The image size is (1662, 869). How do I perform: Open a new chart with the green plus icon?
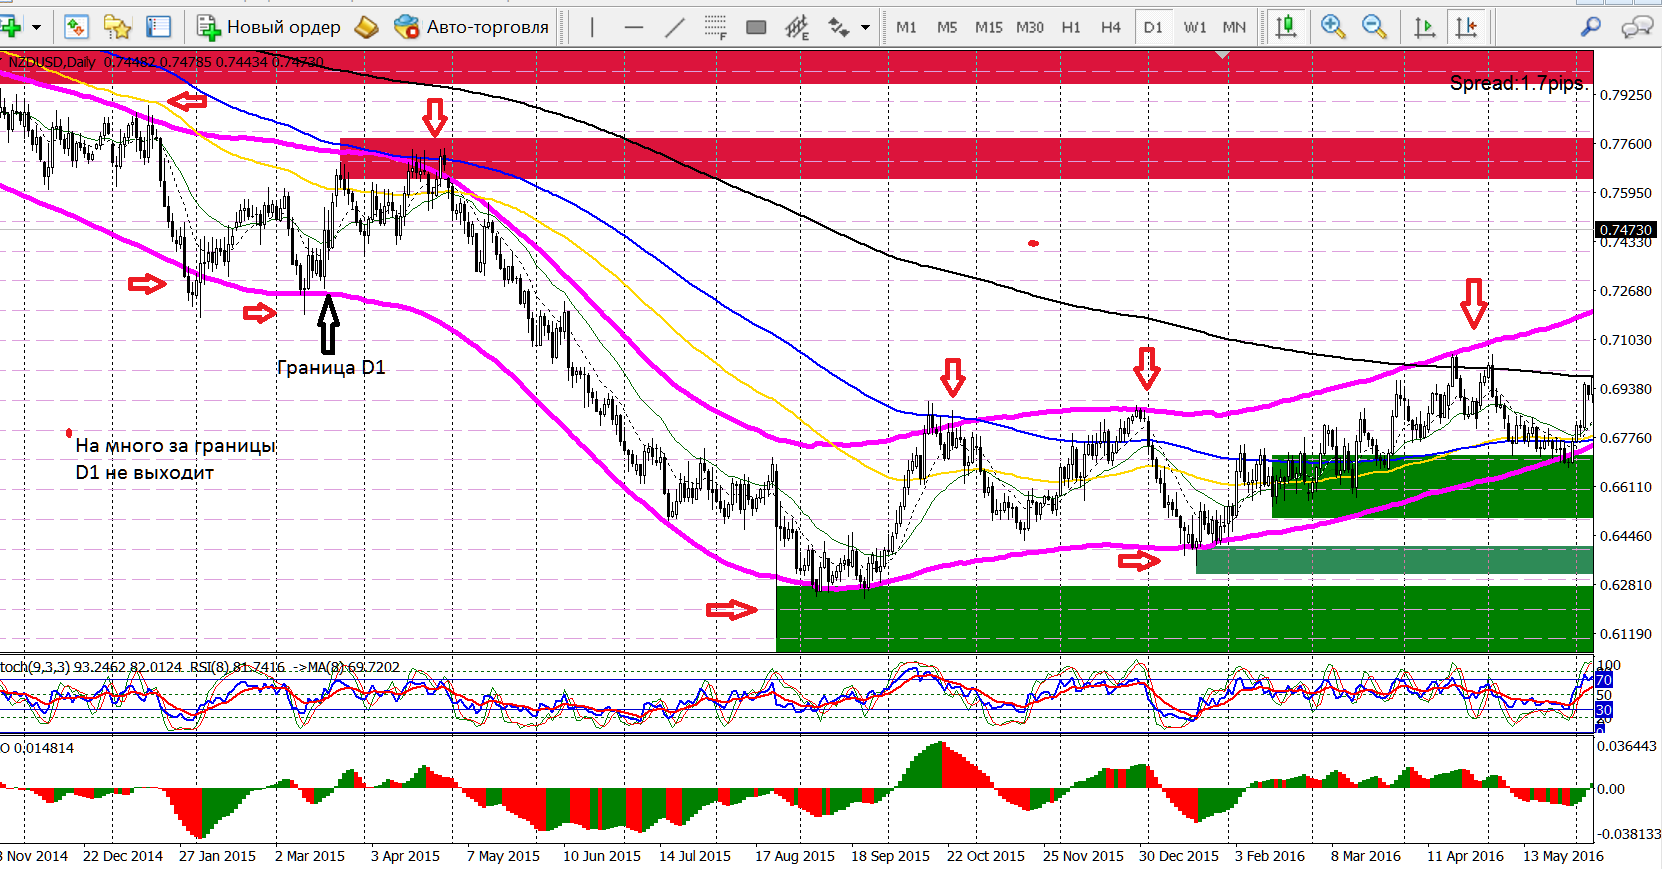[11, 27]
